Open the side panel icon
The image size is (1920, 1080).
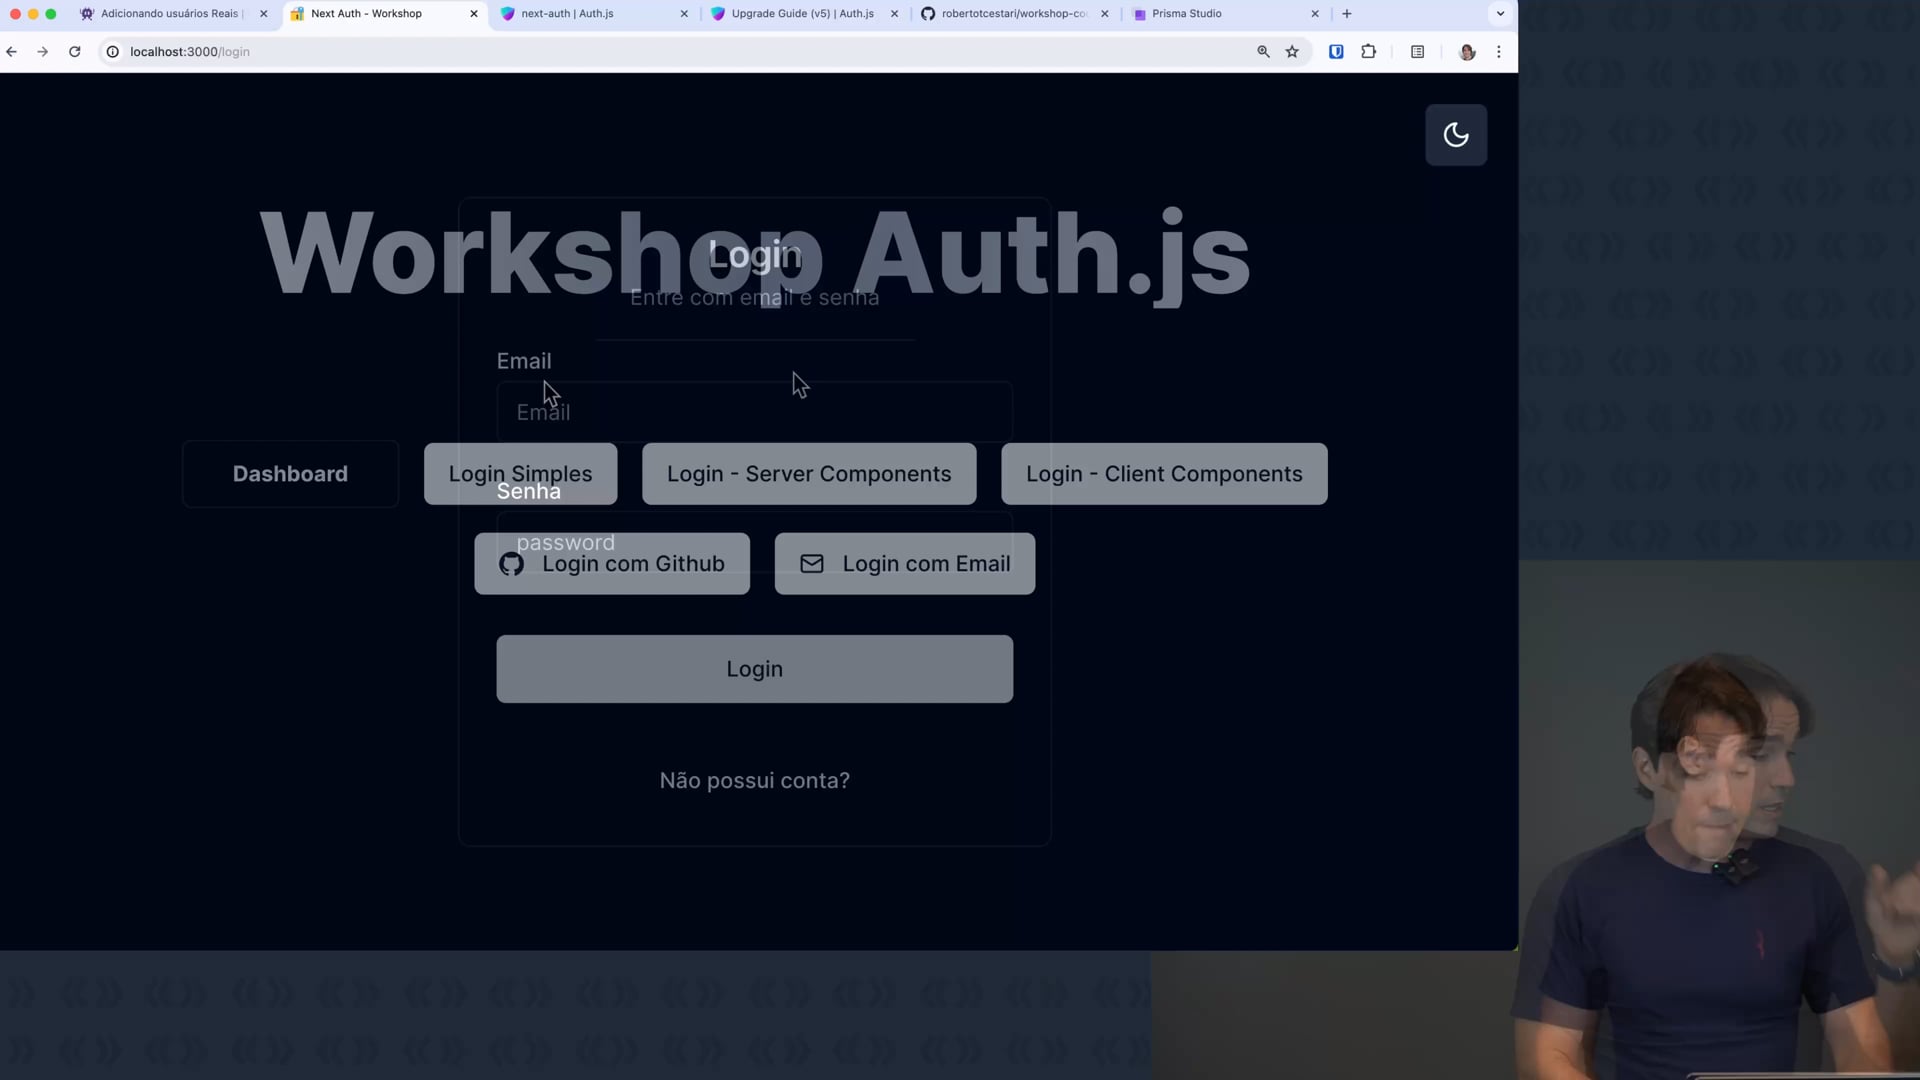1417,52
